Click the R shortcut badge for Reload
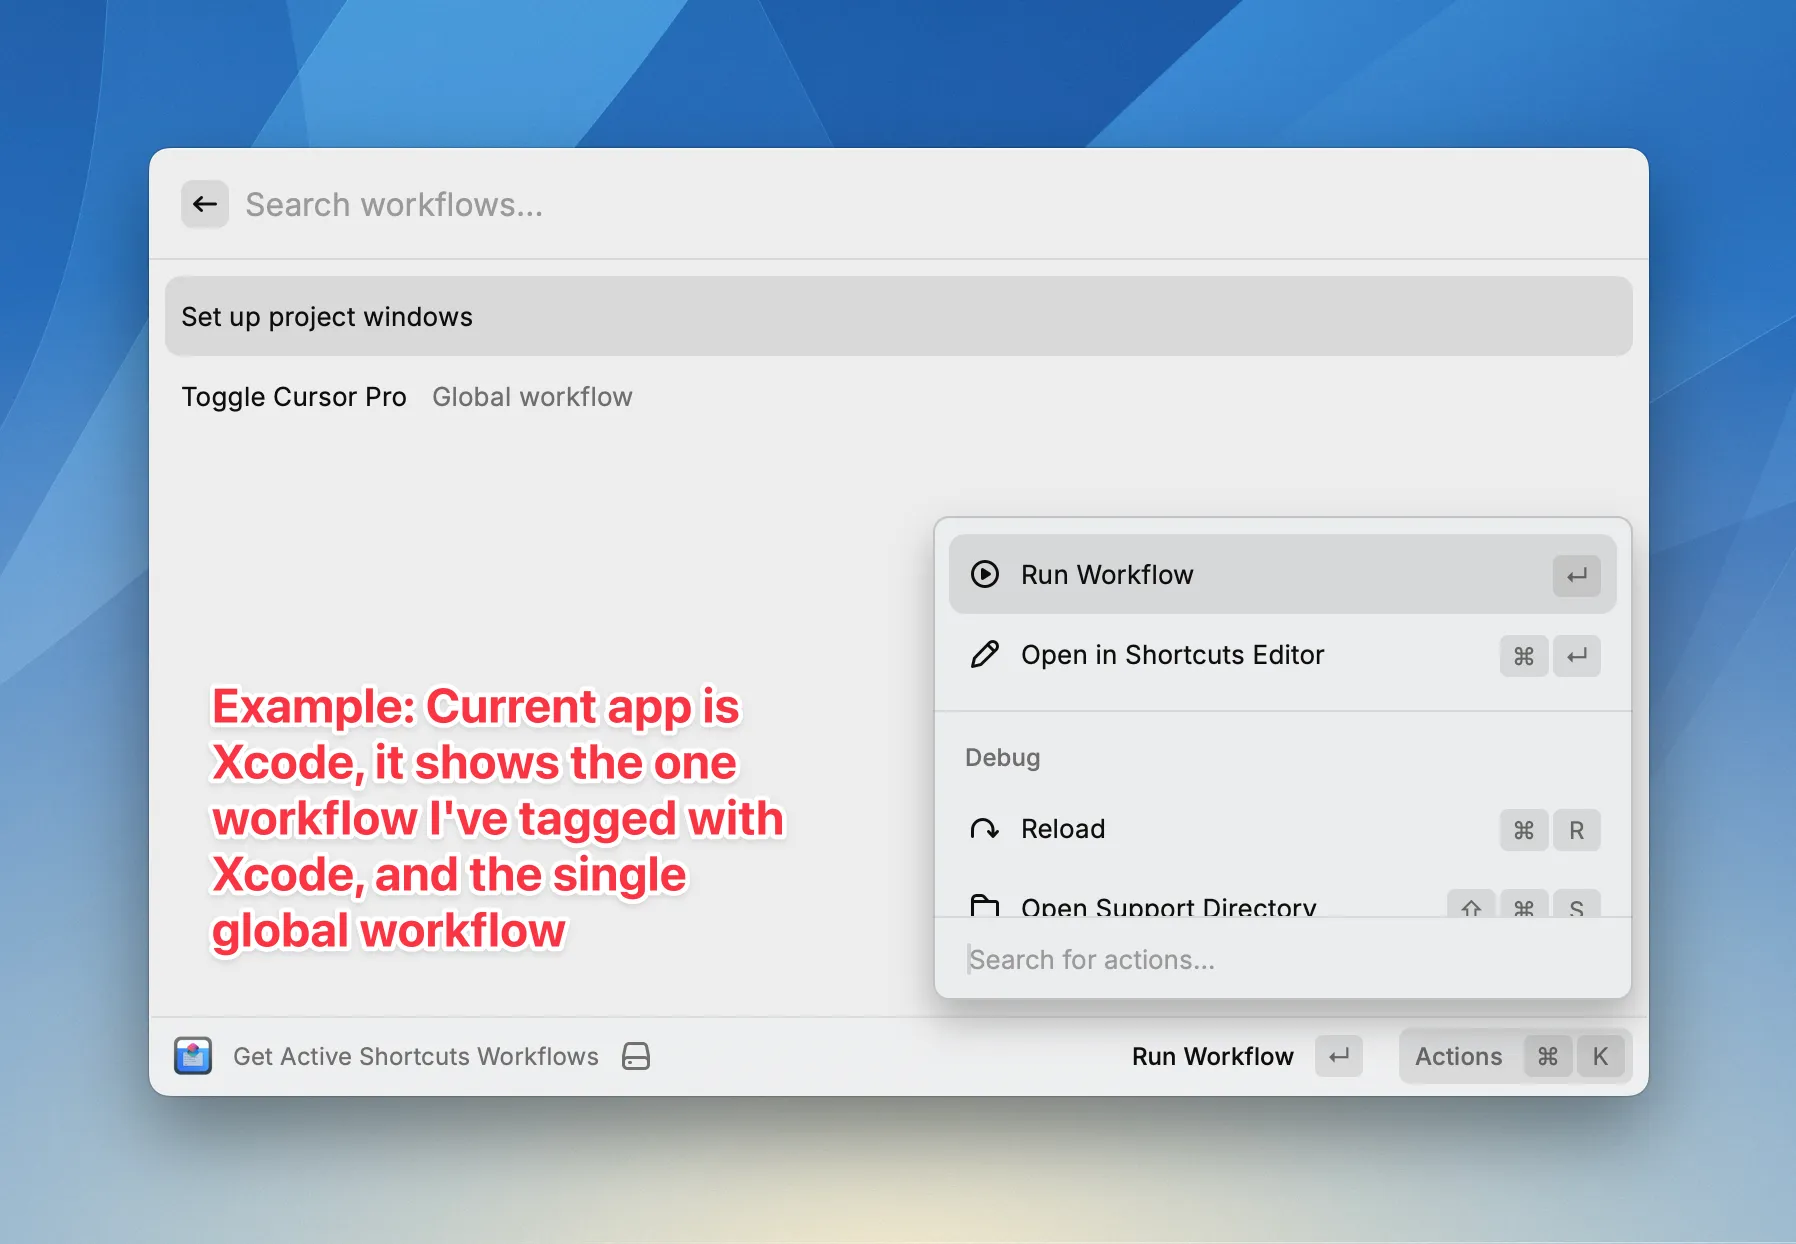The width and height of the screenshot is (1796, 1244). (1577, 830)
